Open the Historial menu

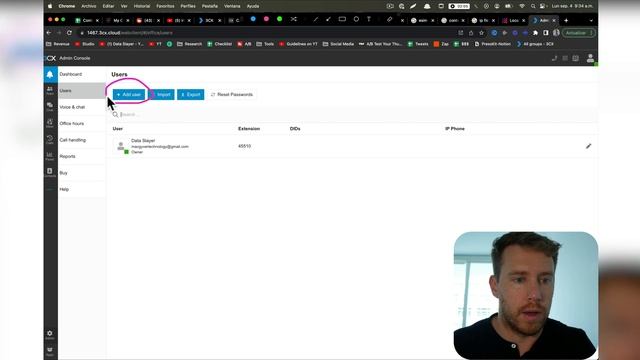[x=142, y=6]
